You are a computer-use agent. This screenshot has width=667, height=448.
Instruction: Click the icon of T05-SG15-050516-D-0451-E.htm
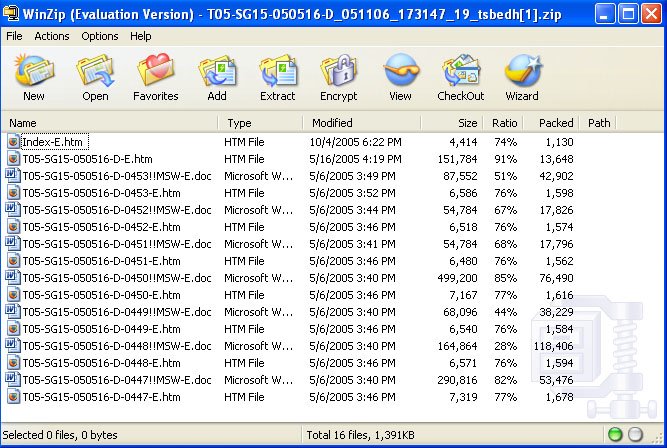click(x=13, y=261)
